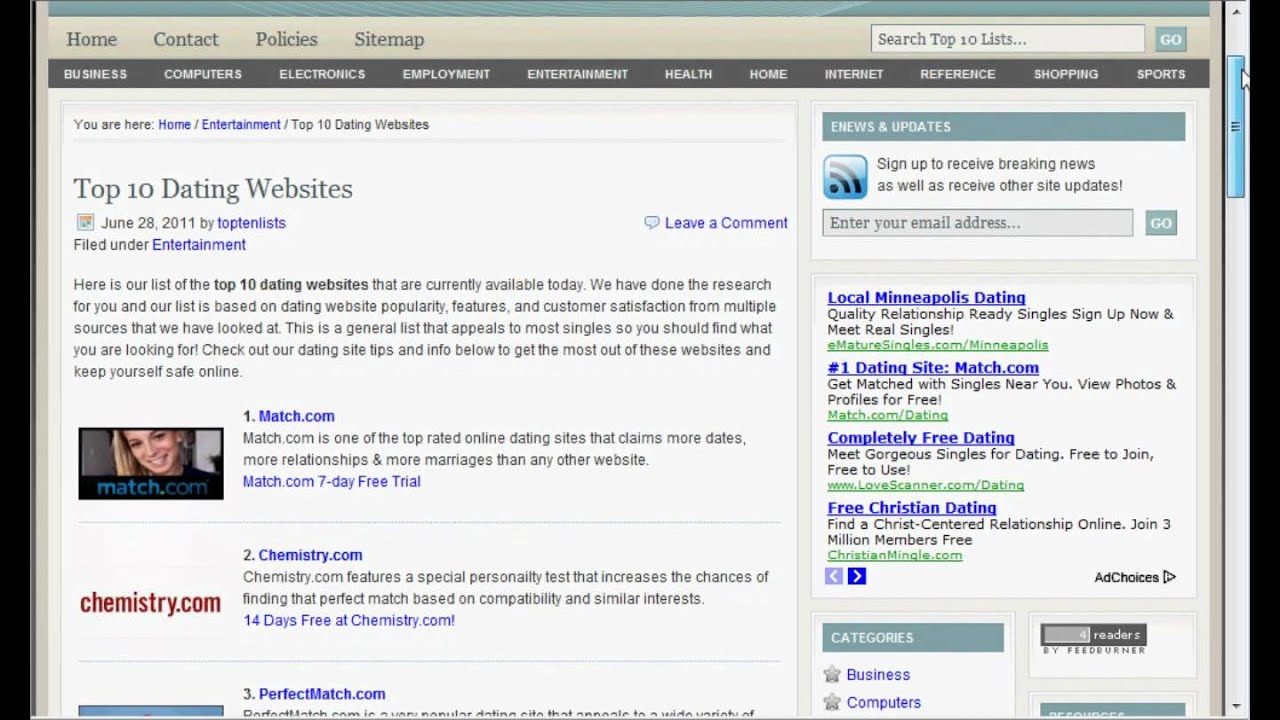This screenshot has width=1280, height=720.
Task: Open www.LoveScanner.com/Dating ad URL
Action: [925, 485]
